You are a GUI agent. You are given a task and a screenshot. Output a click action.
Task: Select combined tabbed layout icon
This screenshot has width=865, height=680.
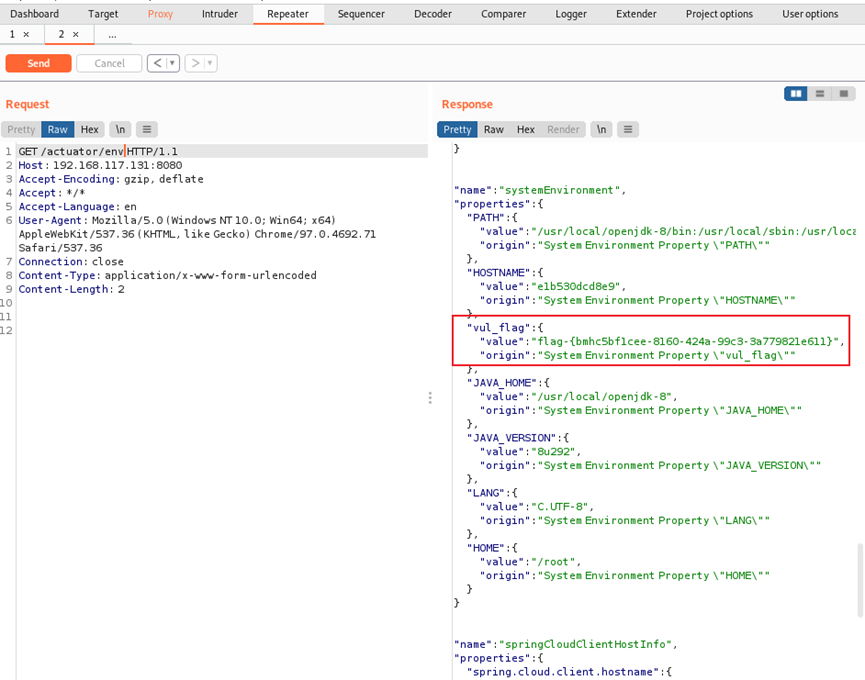click(x=843, y=94)
